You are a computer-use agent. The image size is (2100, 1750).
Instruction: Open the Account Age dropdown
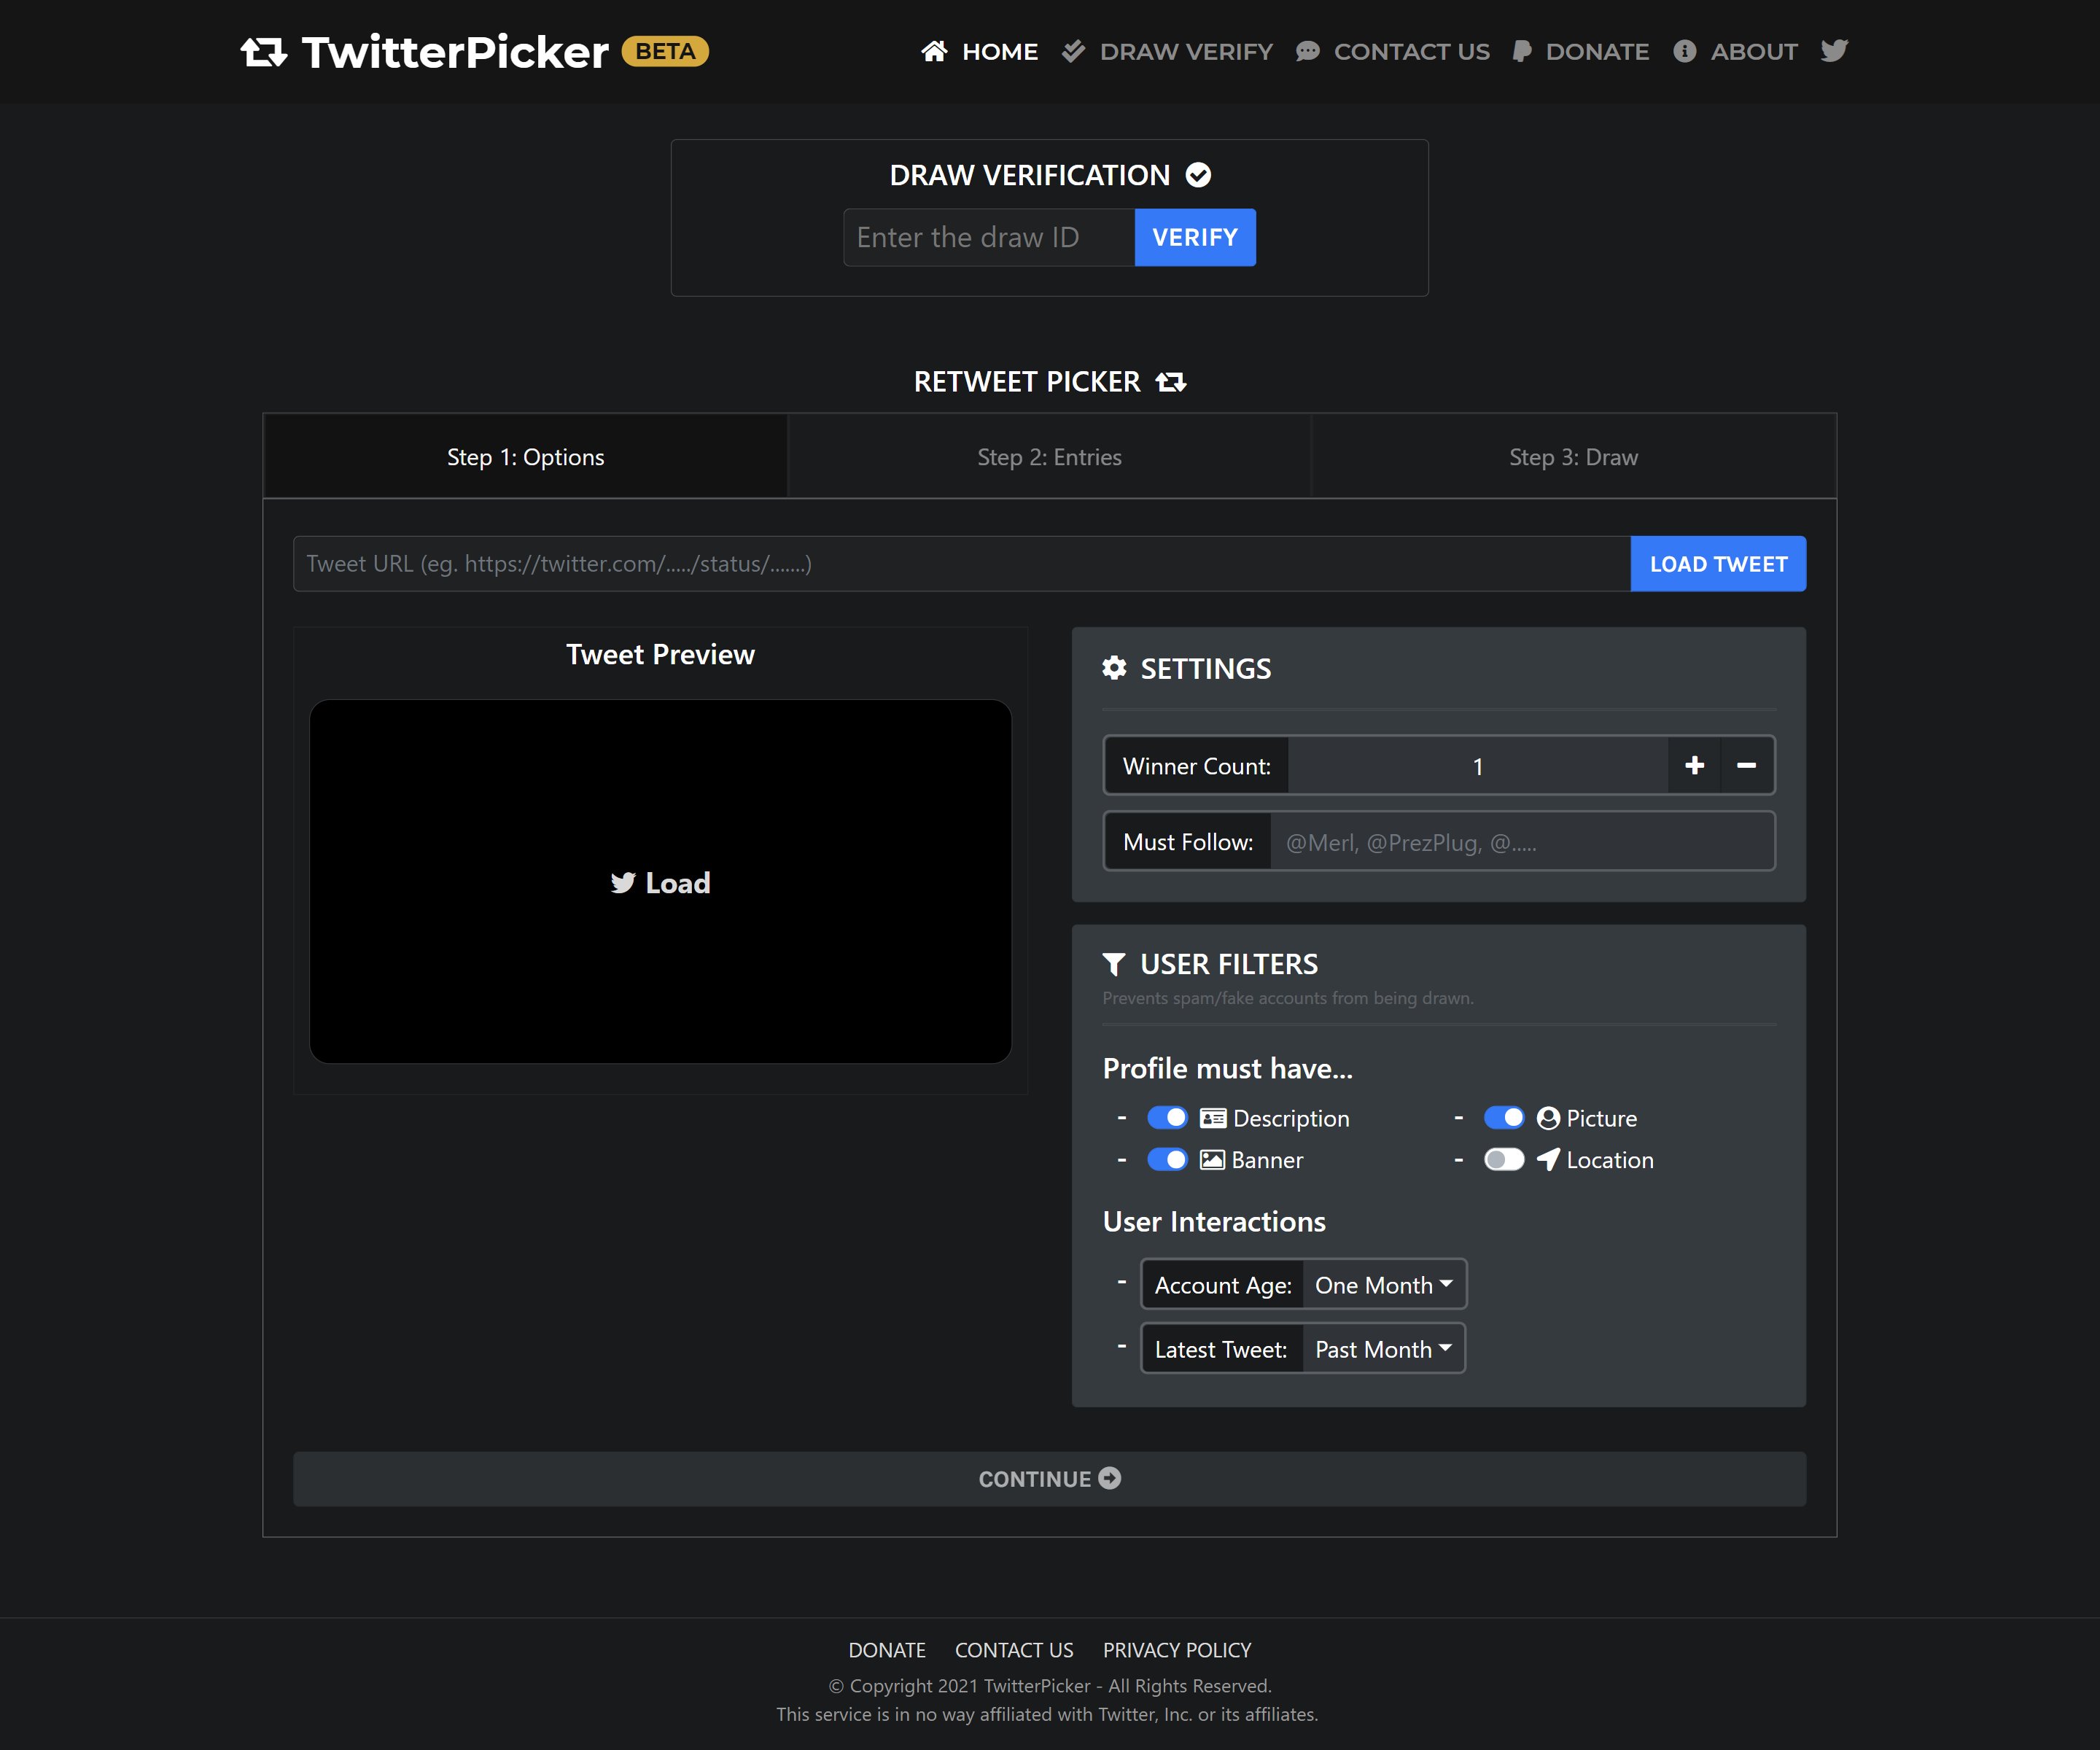click(x=1384, y=1285)
